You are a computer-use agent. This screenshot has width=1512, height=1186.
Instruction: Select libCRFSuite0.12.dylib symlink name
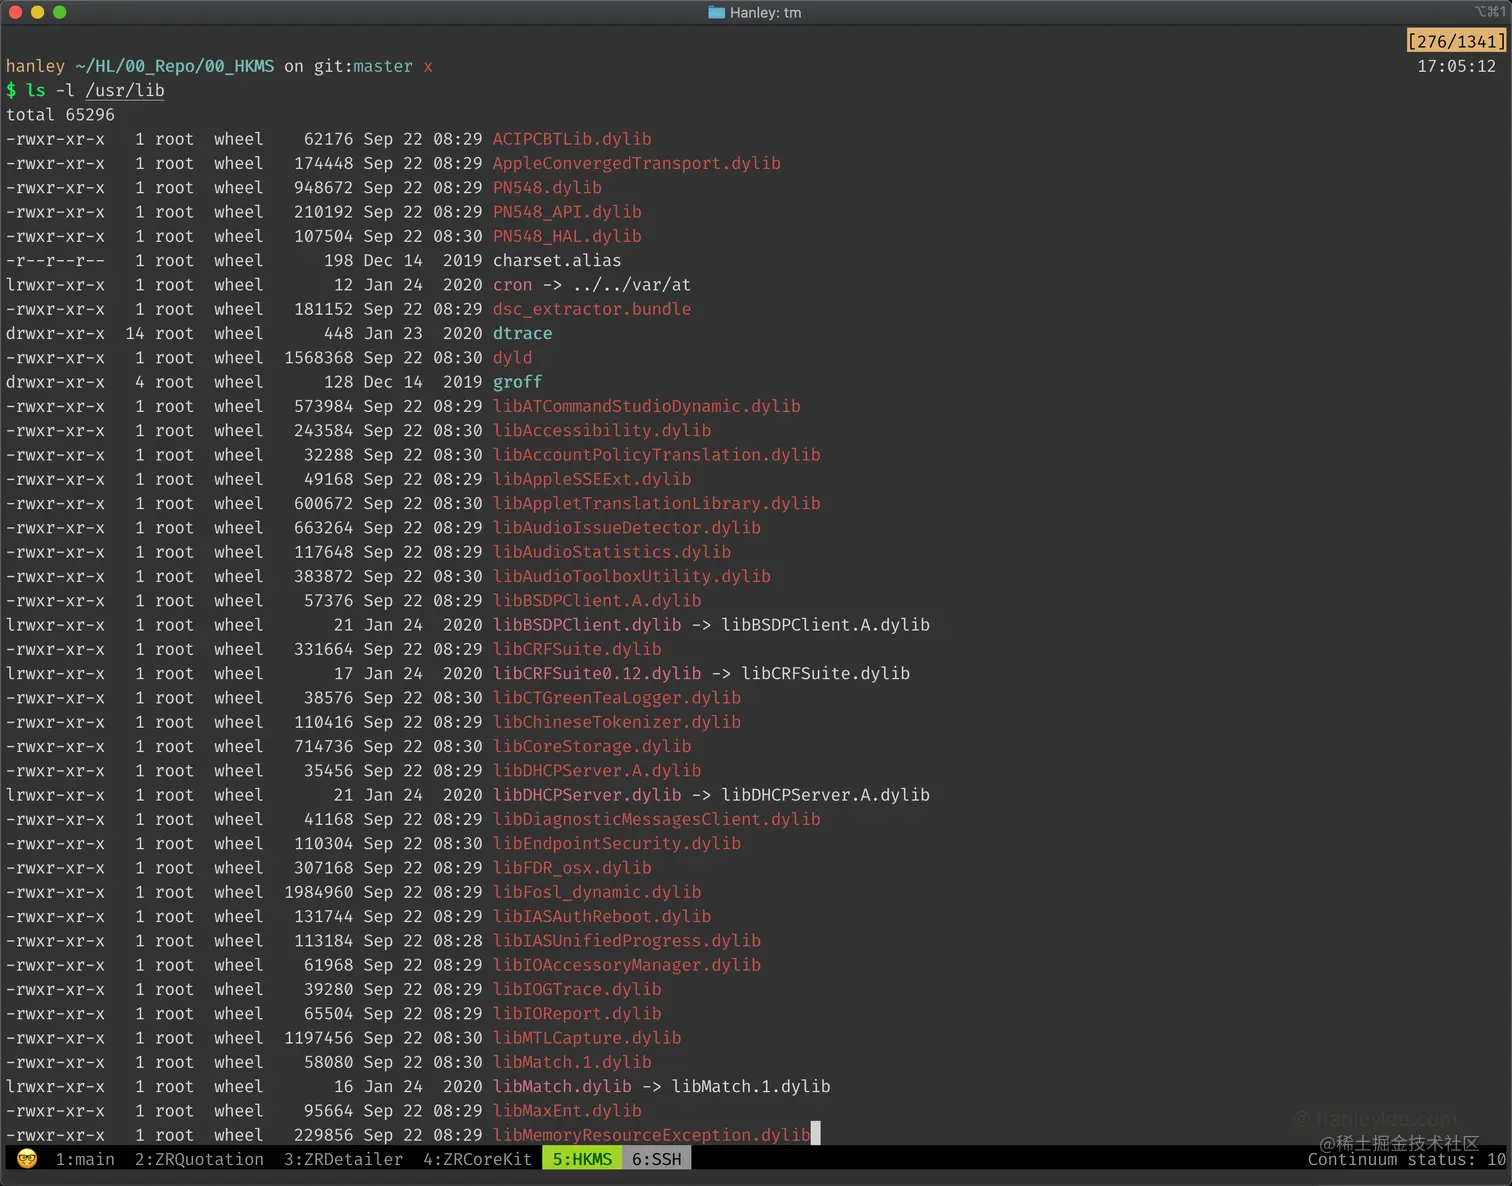[x=597, y=673]
